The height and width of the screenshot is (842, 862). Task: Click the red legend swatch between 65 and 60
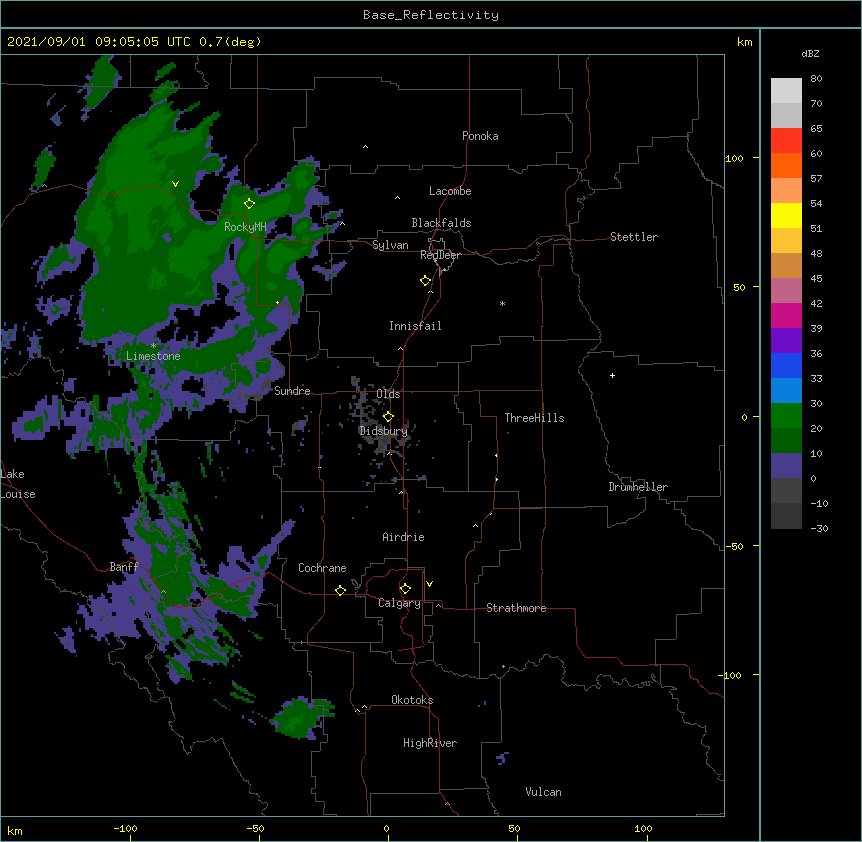[x=786, y=141]
